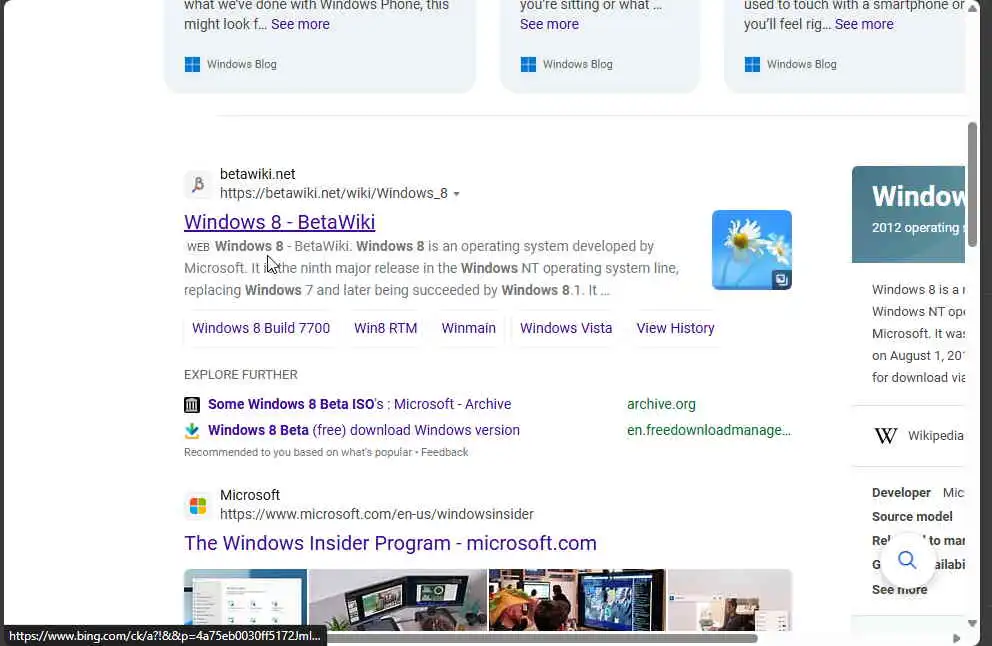Open the second Insider image with monitors

[x=398, y=600]
